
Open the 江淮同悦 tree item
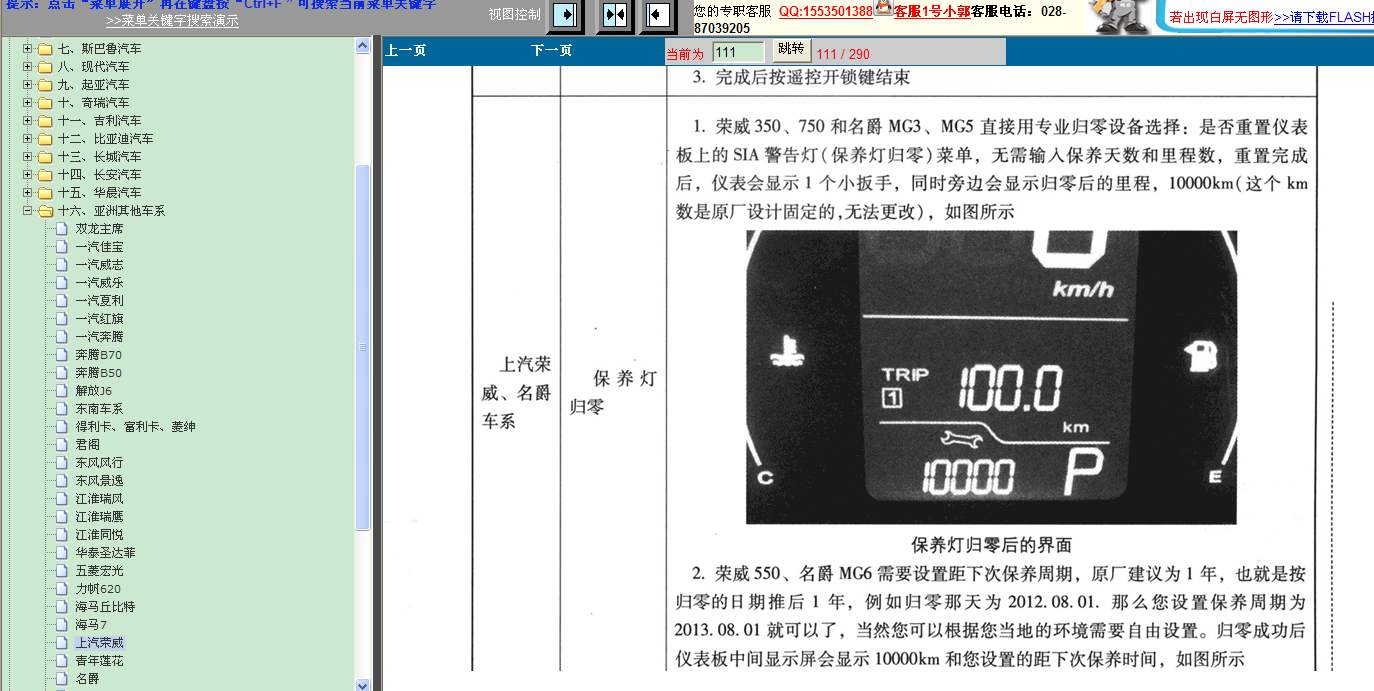pos(100,535)
